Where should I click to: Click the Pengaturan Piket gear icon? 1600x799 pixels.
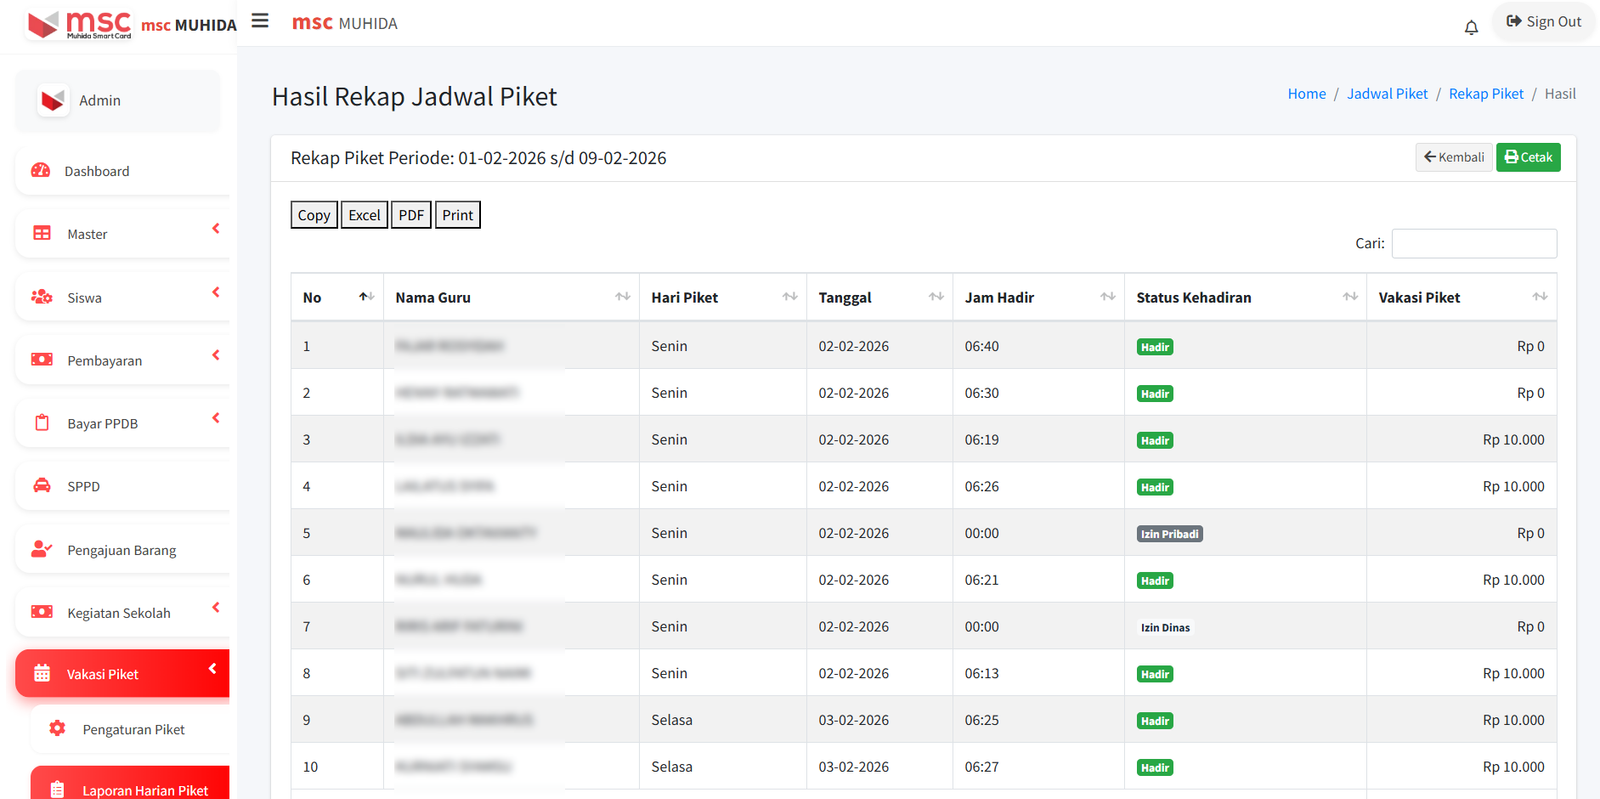(57, 729)
